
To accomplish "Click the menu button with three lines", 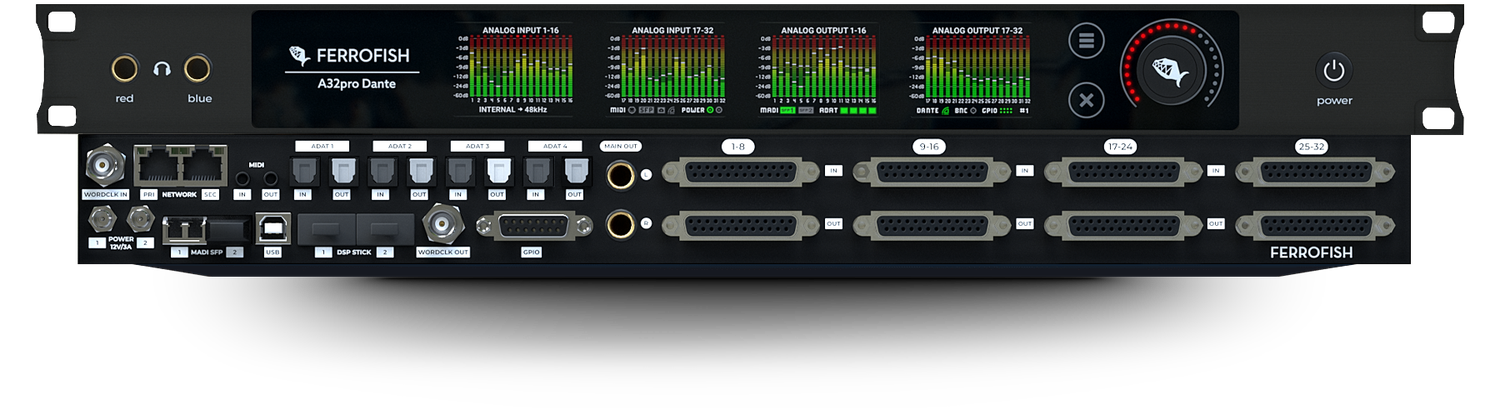I will (x=1085, y=42).
